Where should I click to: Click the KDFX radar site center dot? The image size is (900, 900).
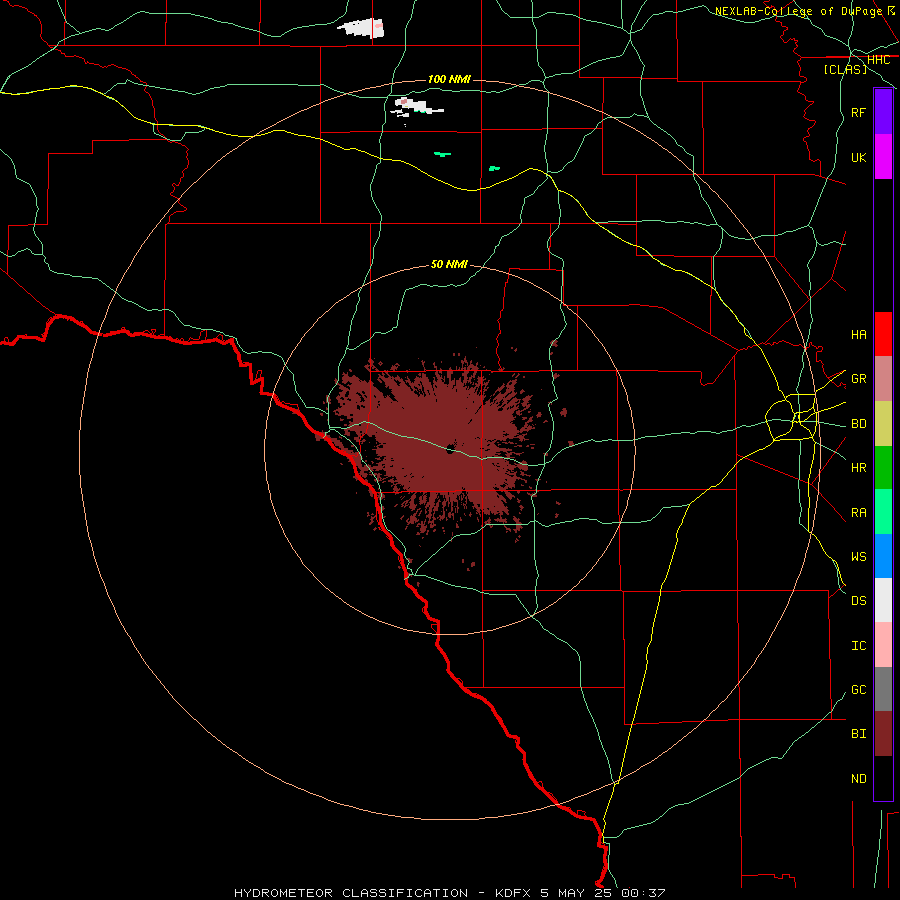[x=449, y=449]
